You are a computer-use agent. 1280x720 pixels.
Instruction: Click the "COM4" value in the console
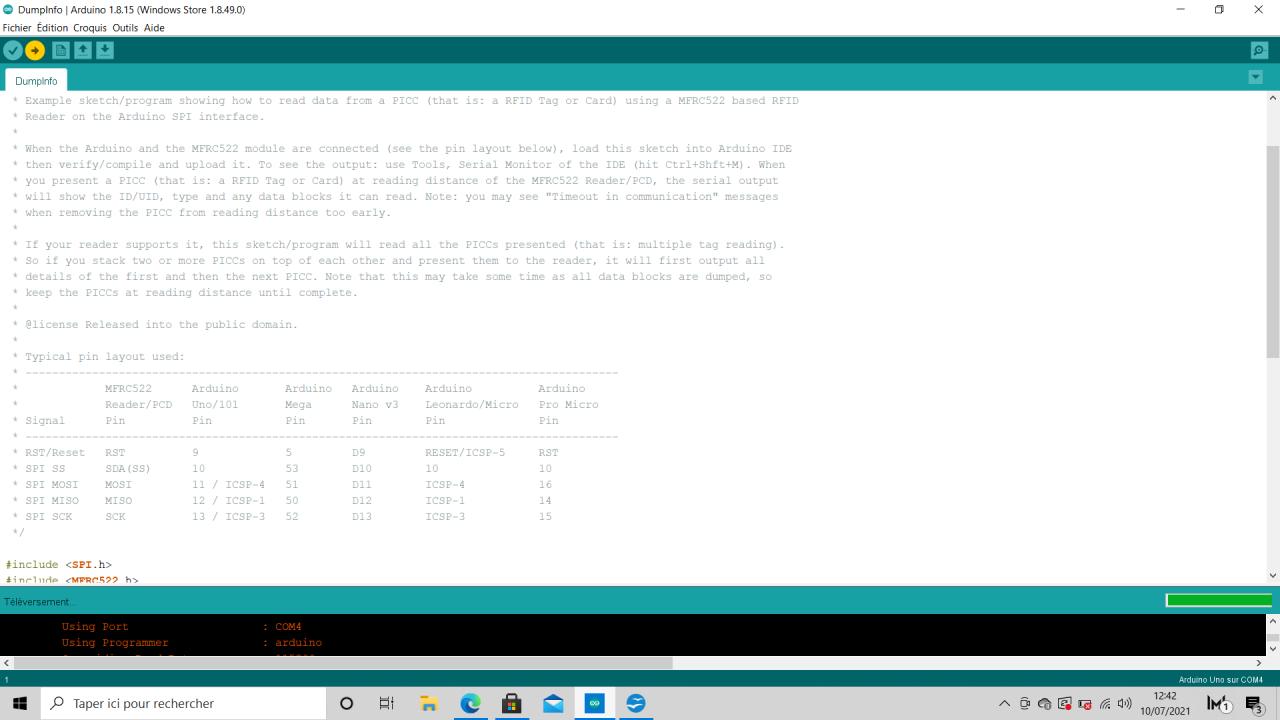point(288,627)
